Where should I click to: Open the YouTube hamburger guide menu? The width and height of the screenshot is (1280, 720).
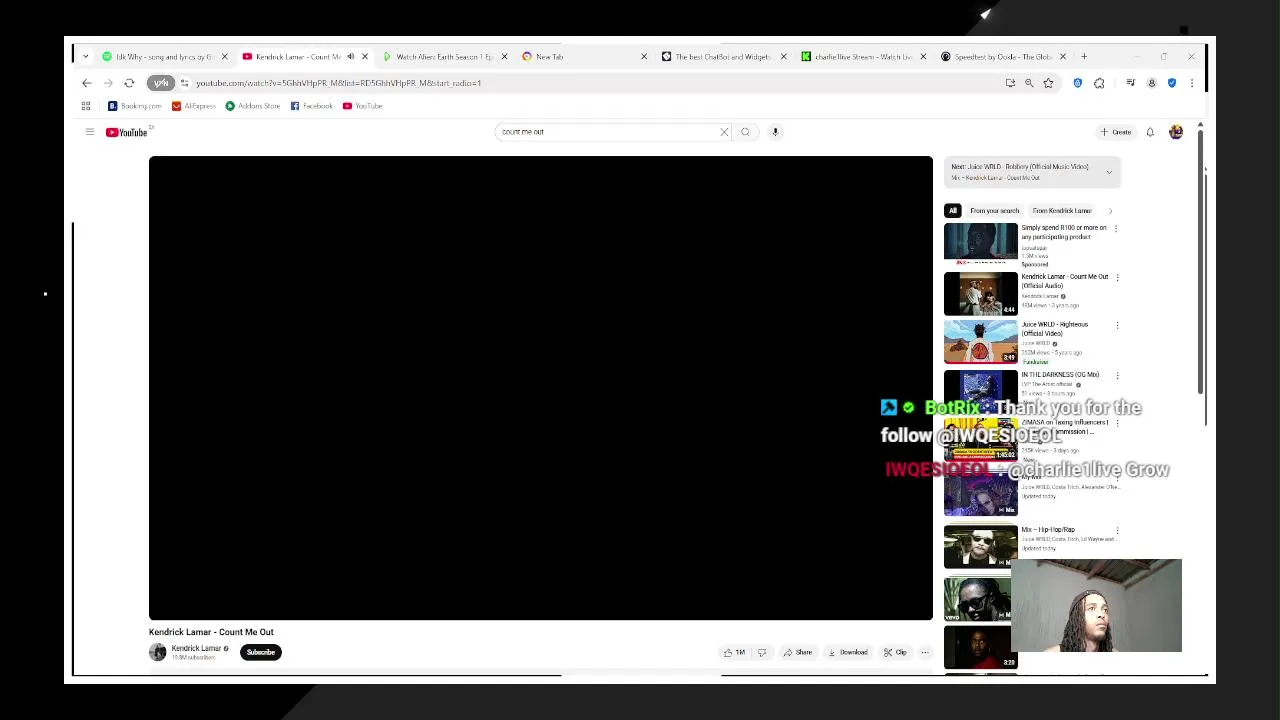[x=89, y=132]
